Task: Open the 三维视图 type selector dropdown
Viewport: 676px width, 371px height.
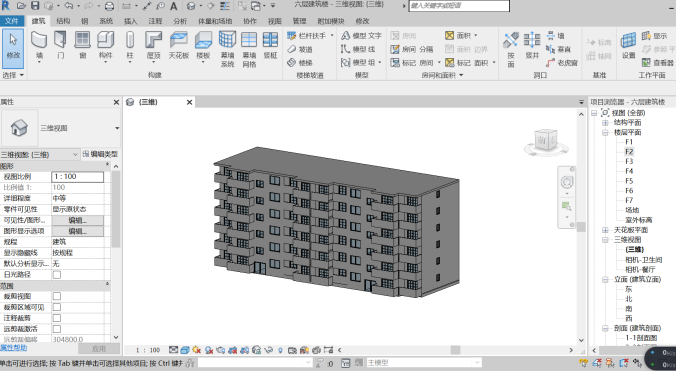Action: 117,128
